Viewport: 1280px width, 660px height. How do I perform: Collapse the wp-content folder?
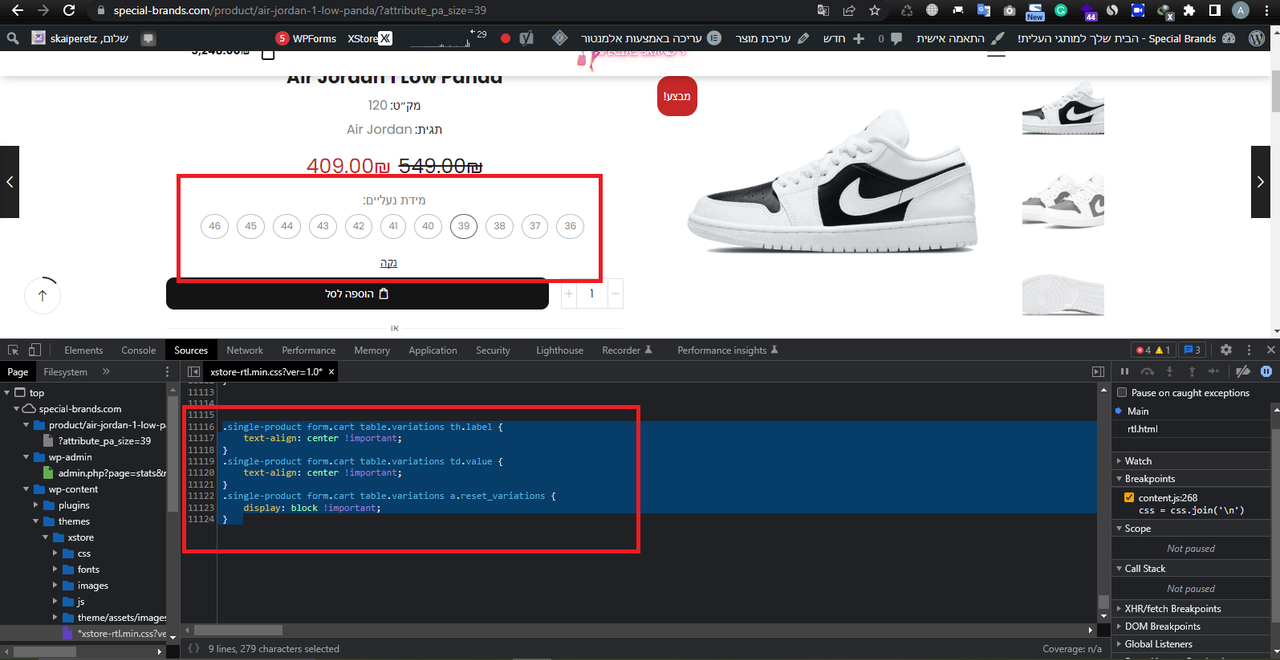(x=24, y=489)
